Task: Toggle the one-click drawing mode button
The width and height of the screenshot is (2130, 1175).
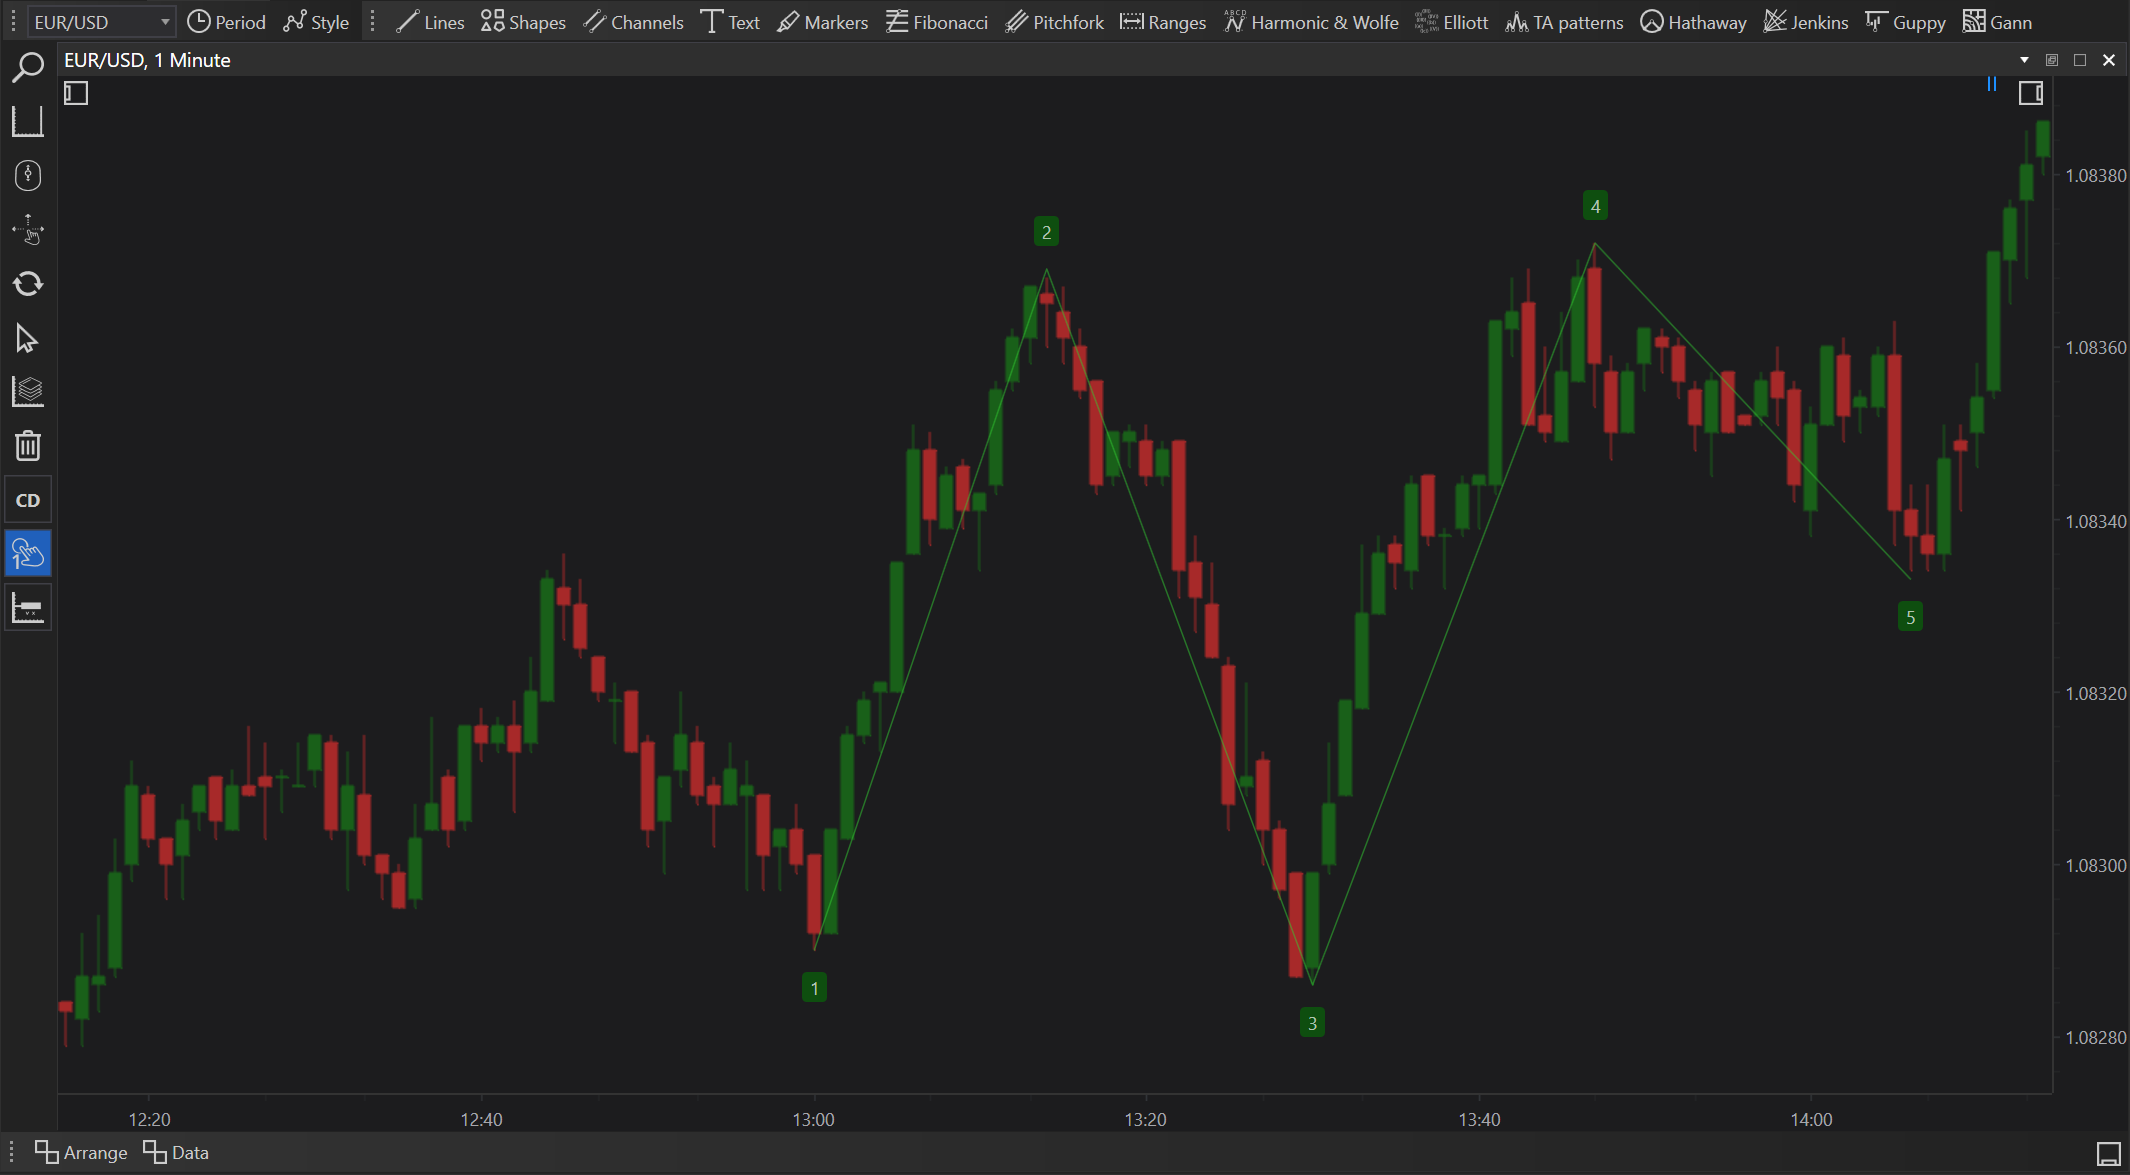Action: pyautogui.click(x=27, y=553)
